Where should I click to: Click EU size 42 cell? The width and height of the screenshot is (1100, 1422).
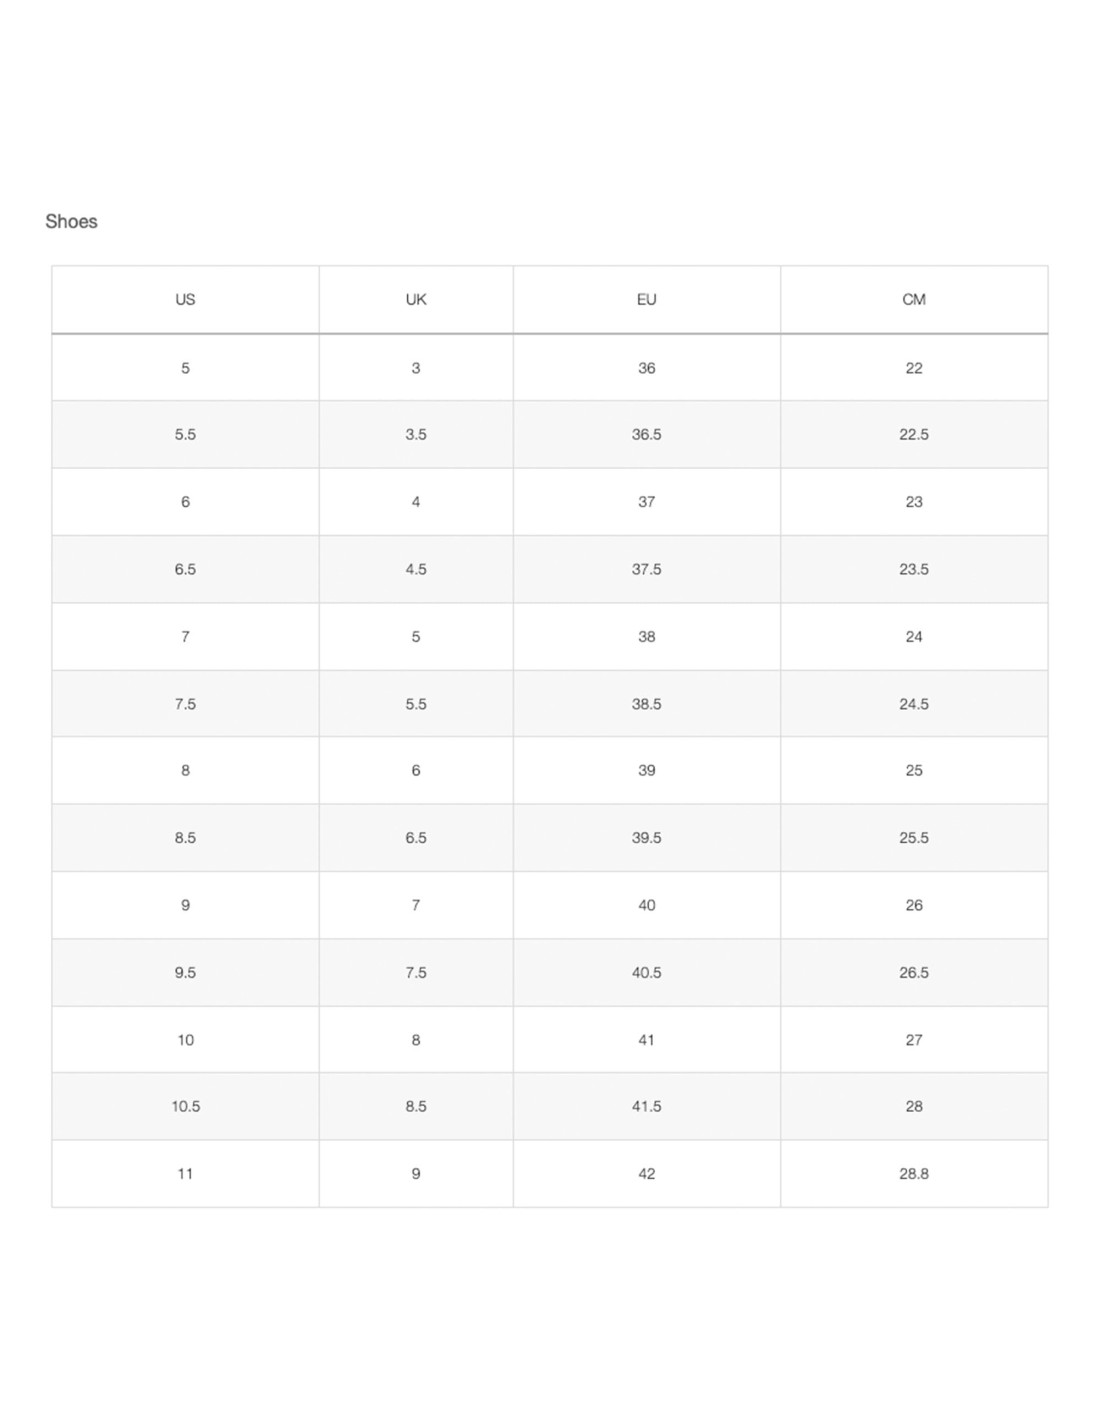[647, 1174]
